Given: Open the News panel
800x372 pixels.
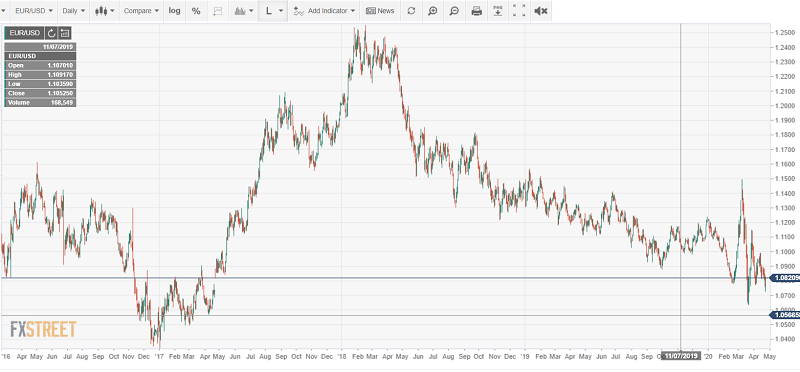Looking at the screenshot, I should [x=380, y=11].
